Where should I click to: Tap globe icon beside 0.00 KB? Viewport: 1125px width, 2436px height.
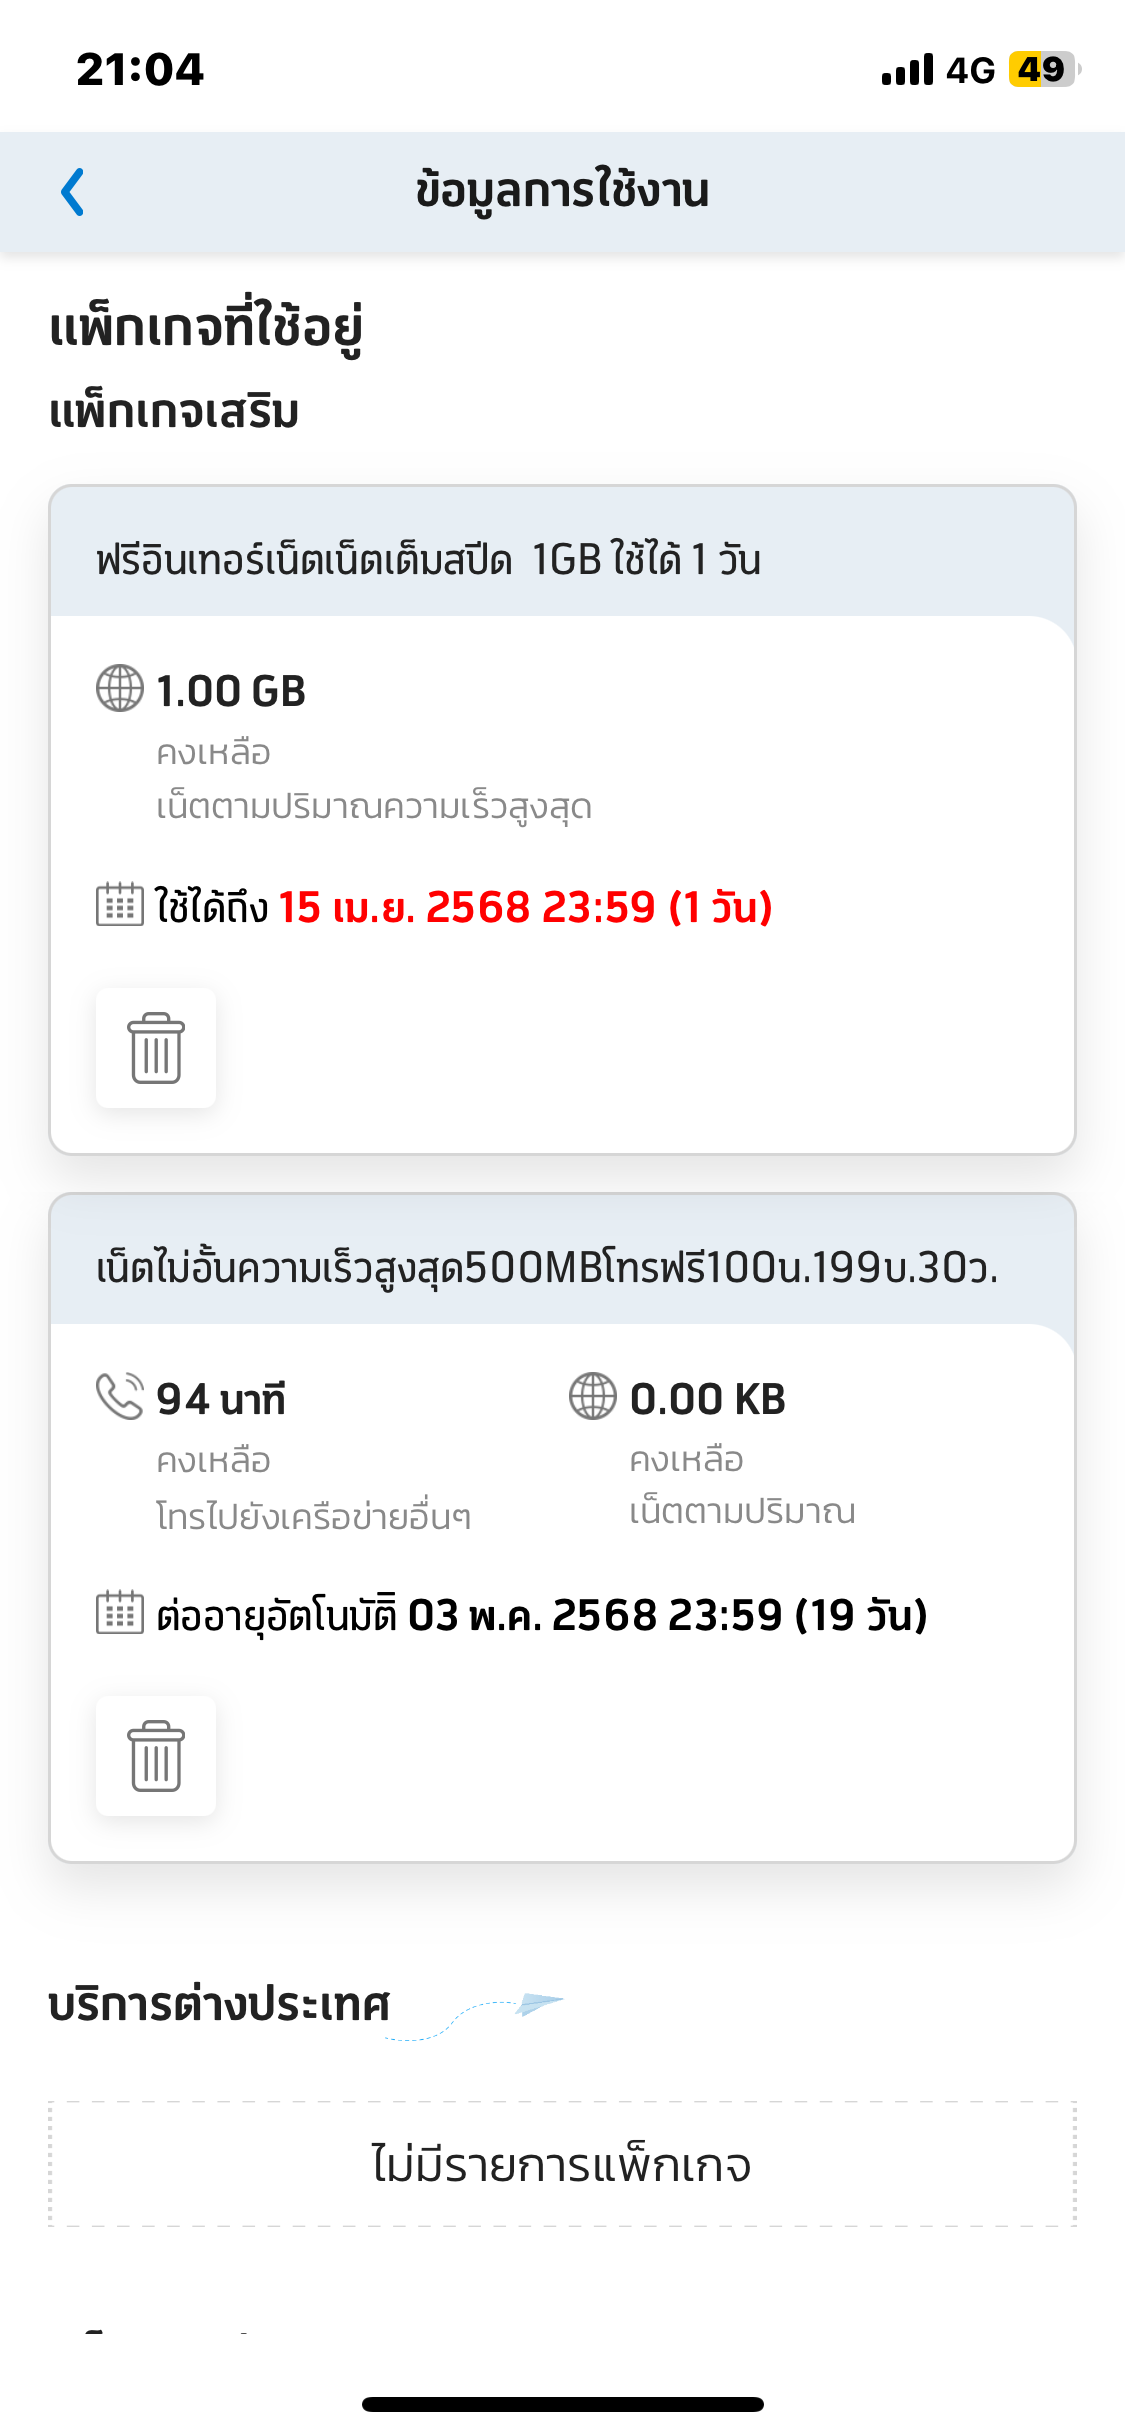click(x=593, y=1396)
